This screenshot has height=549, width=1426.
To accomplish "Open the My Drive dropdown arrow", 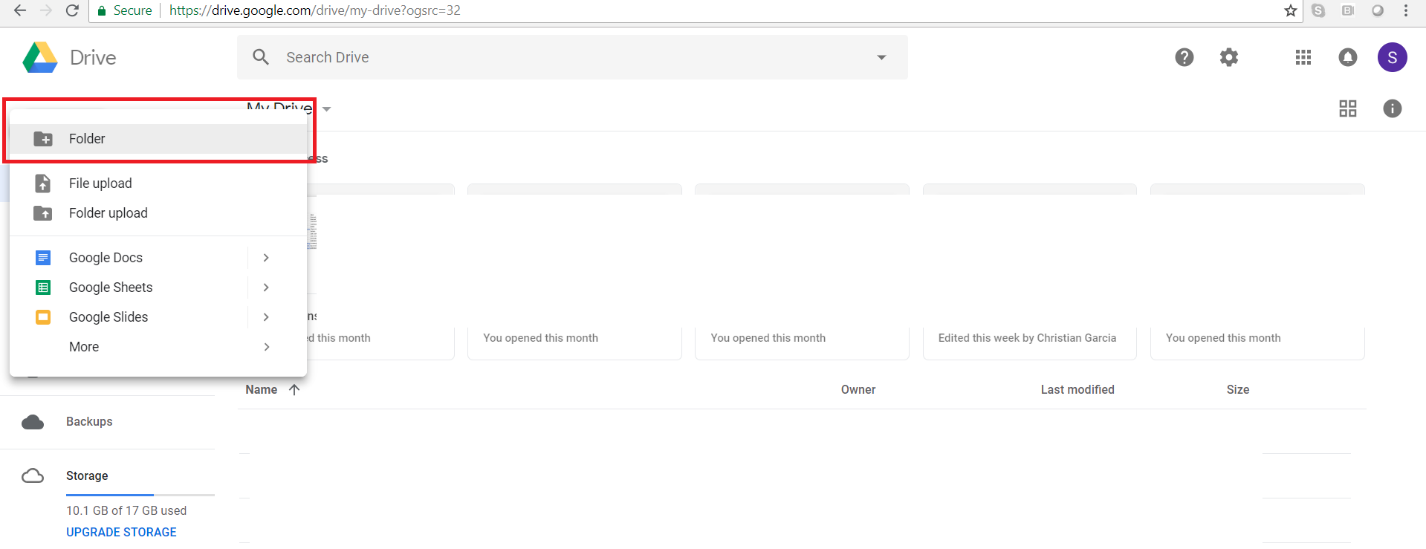I will pyautogui.click(x=327, y=109).
